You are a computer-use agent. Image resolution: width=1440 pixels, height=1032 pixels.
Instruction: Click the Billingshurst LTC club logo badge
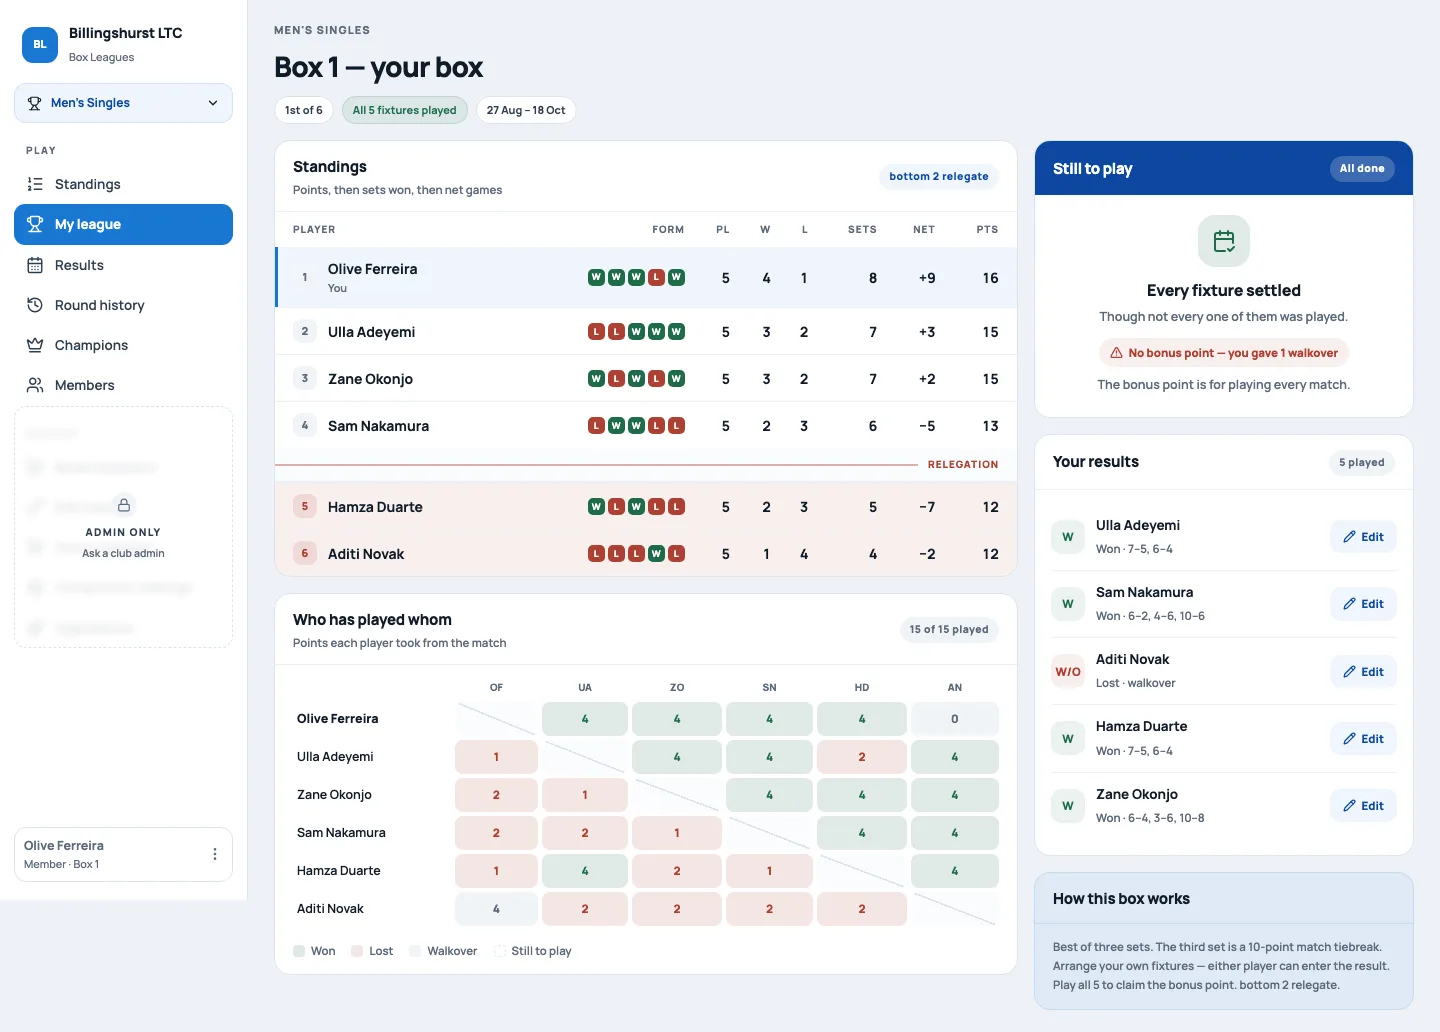pyautogui.click(x=40, y=44)
